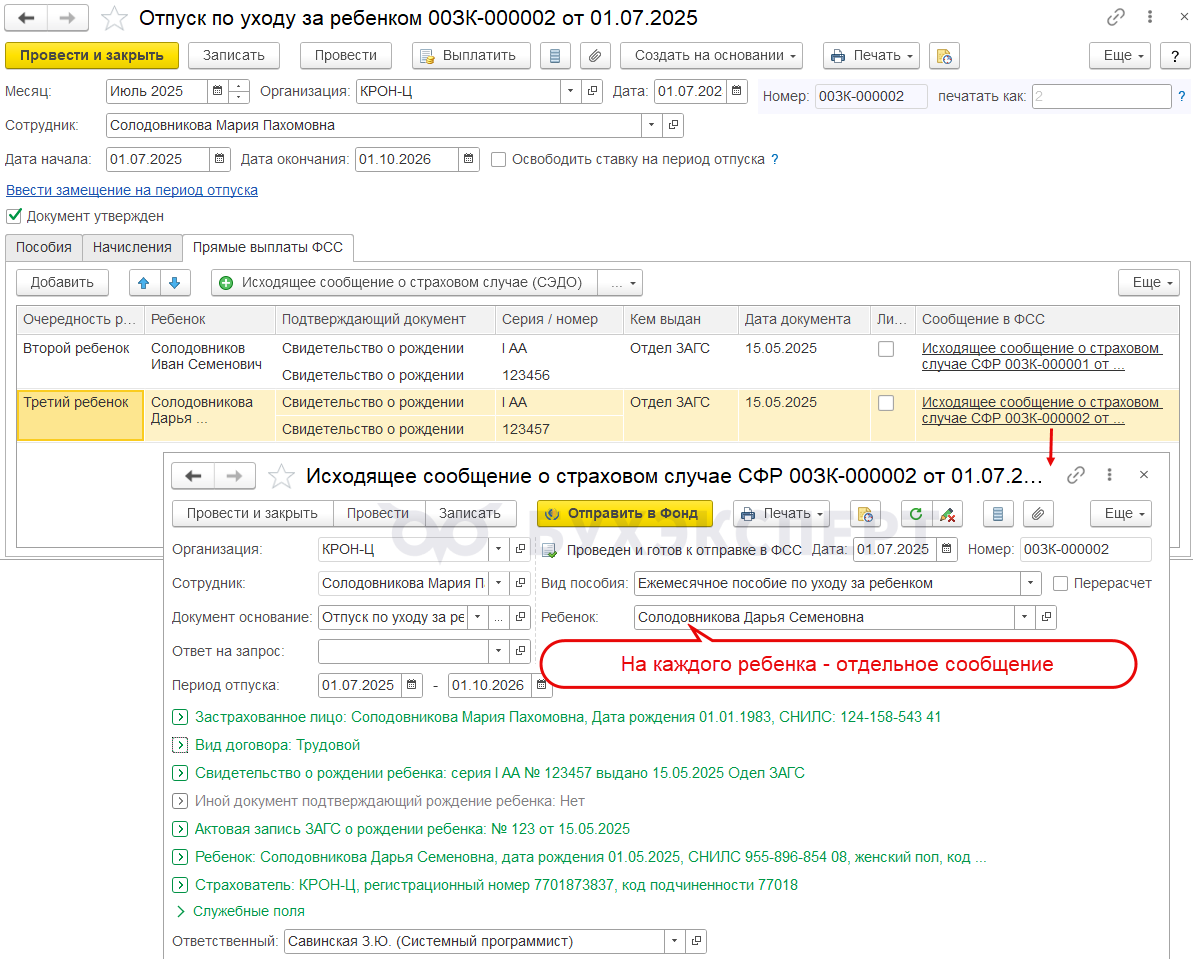Tick the Перерасчет checkbox
The height and width of the screenshot is (959, 1193).
(x=1061, y=583)
